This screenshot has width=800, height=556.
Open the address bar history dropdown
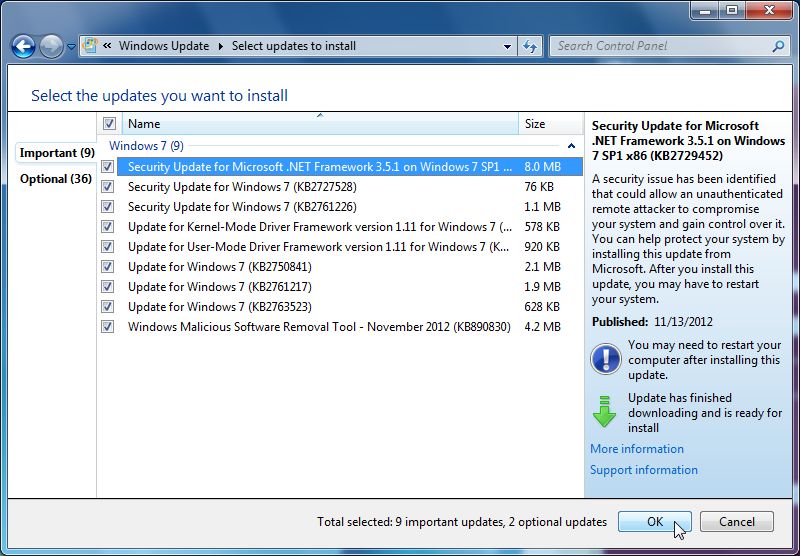[507, 46]
